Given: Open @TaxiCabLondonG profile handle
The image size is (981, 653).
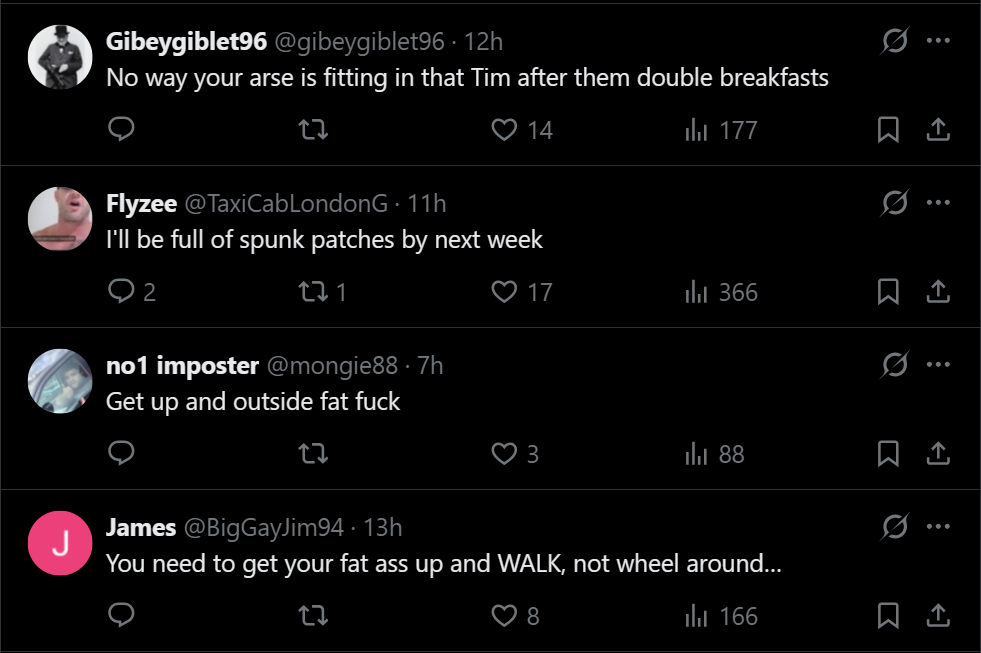Looking at the screenshot, I should click(286, 203).
